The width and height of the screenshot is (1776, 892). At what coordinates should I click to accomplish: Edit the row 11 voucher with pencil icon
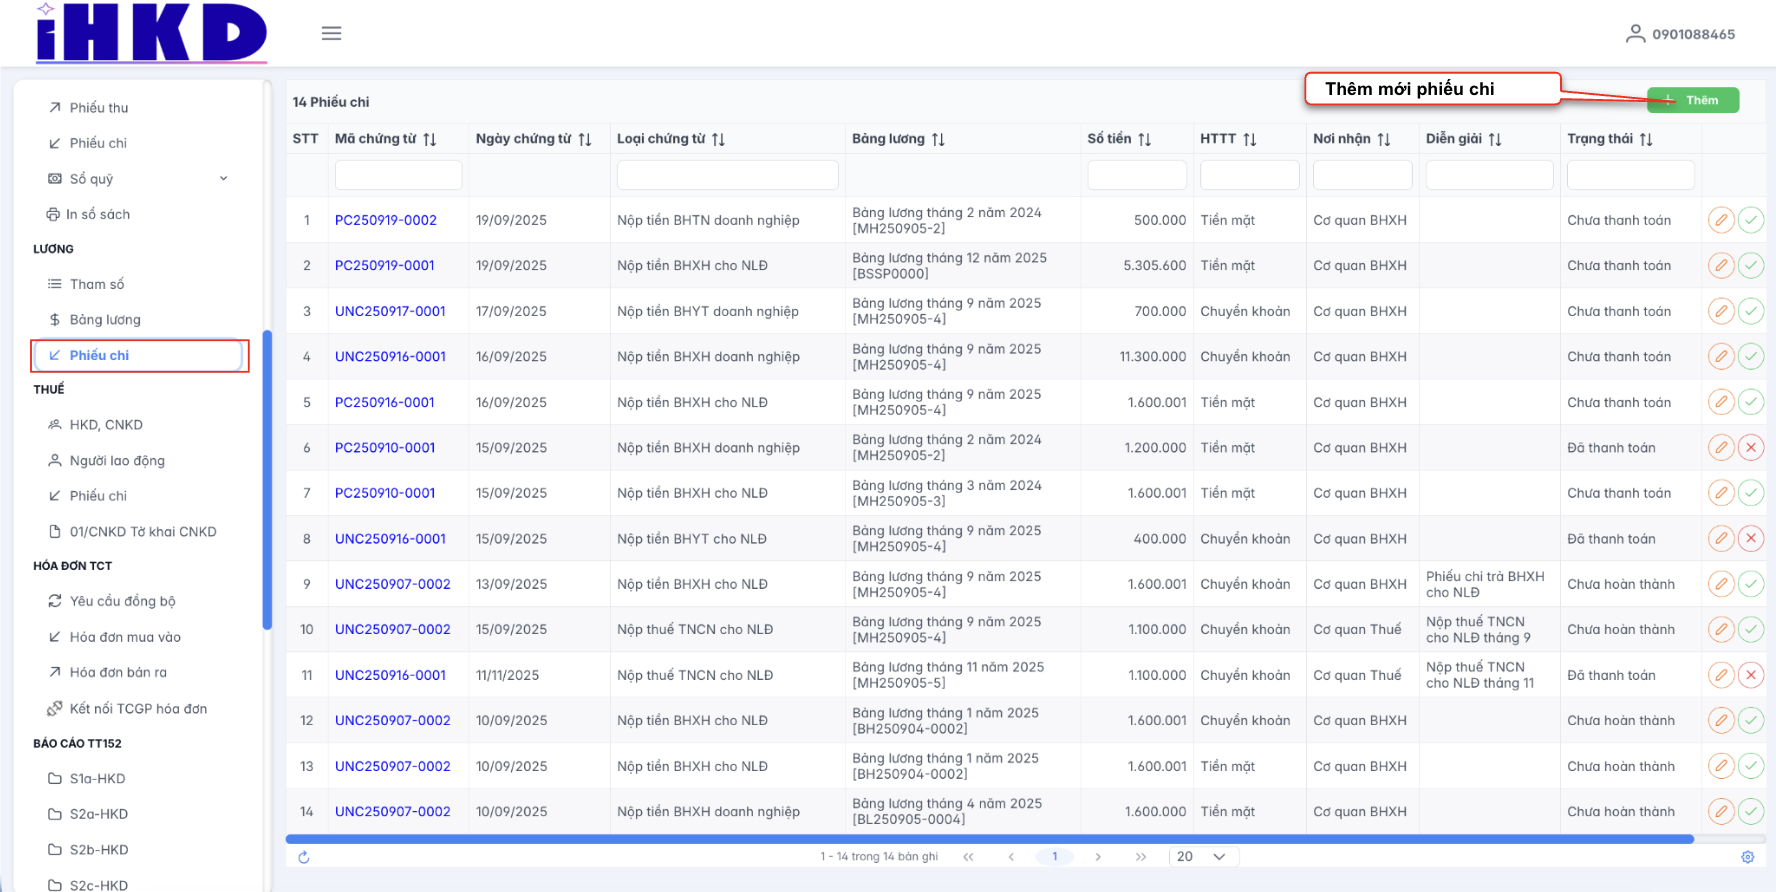point(1720,675)
